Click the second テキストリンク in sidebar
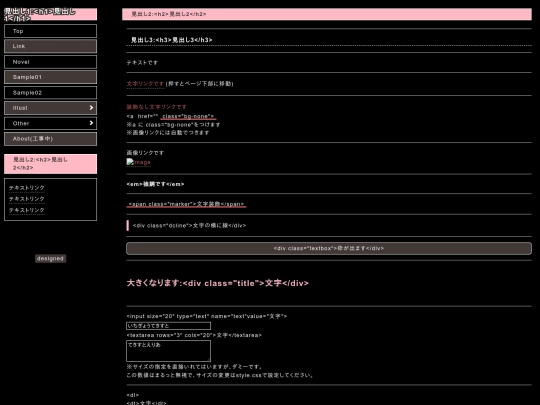 (x=27, y=199)
